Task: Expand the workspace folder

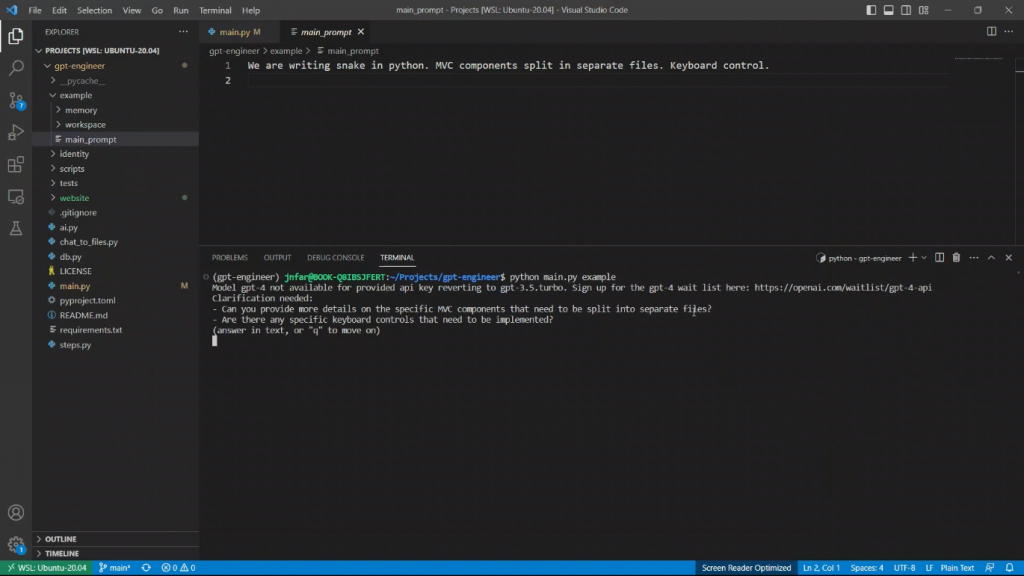Action: 85,124
